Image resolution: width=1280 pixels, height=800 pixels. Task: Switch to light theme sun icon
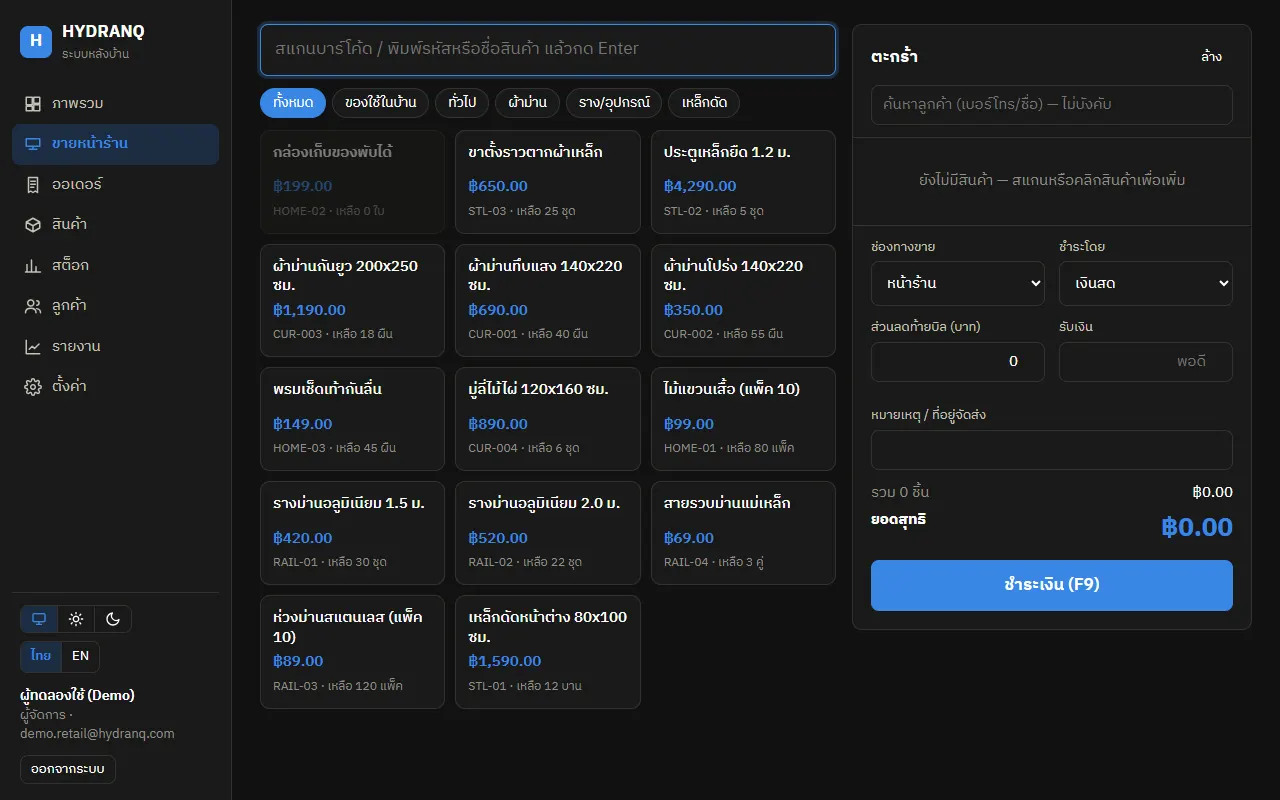76,619
